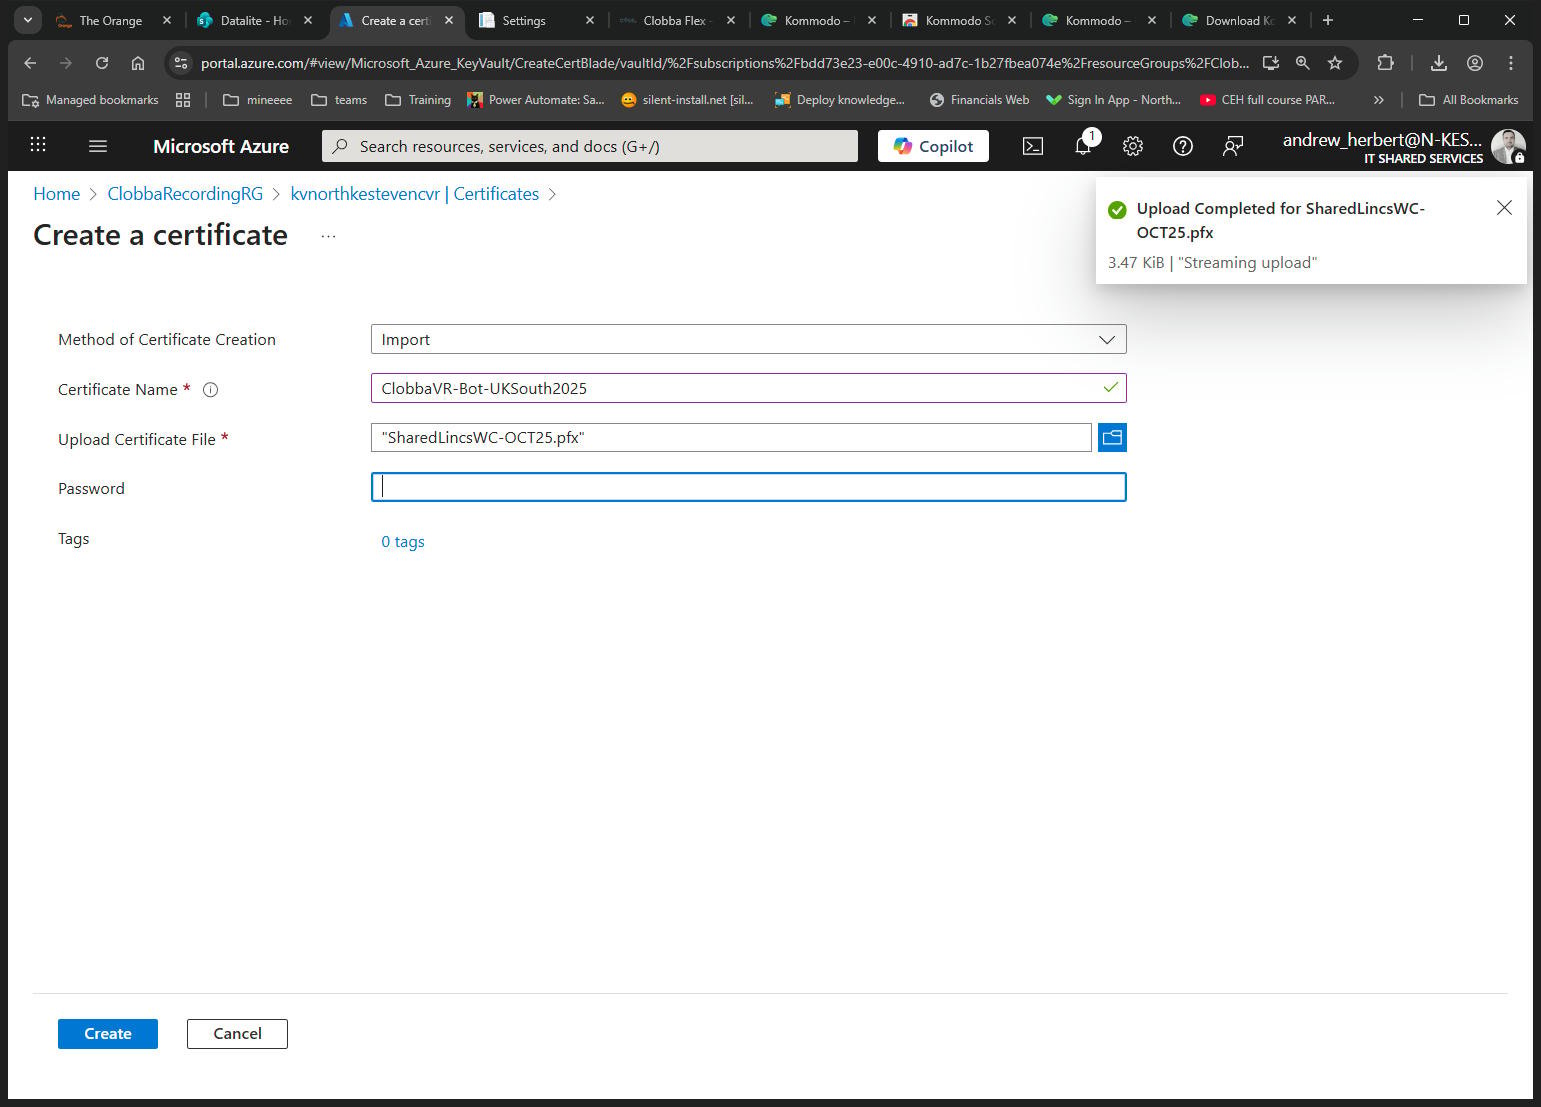Open the andrew_herbert account menu
This screenshot has height=1107, width=1541.
point(1403,146)
